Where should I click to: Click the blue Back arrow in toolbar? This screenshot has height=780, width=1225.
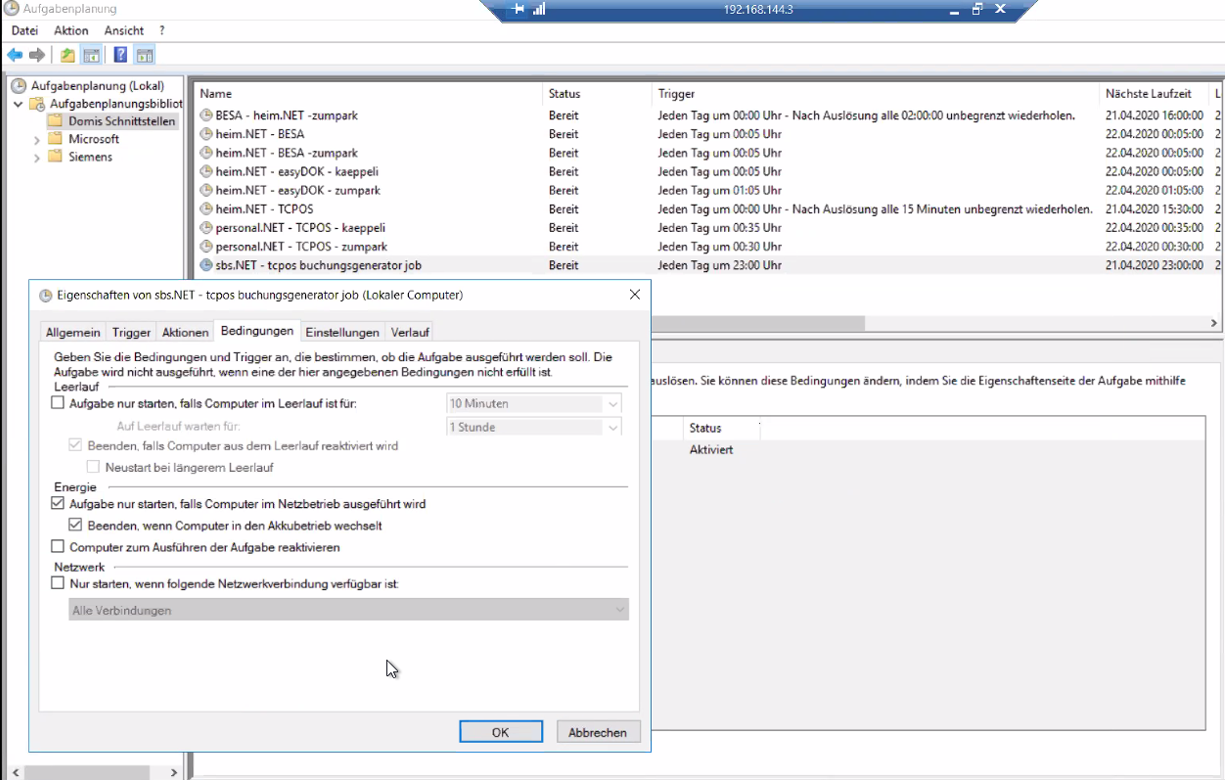[15, 55]
